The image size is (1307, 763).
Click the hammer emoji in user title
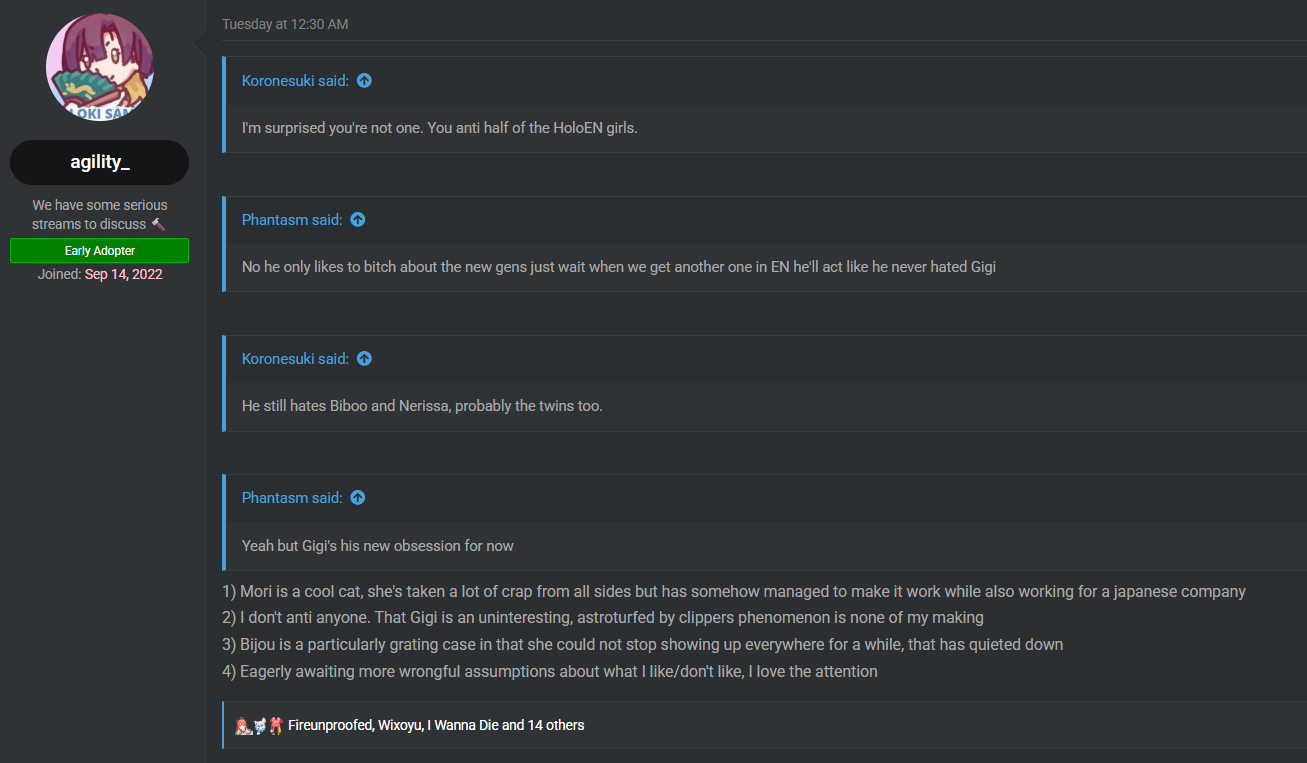[158, 224]
